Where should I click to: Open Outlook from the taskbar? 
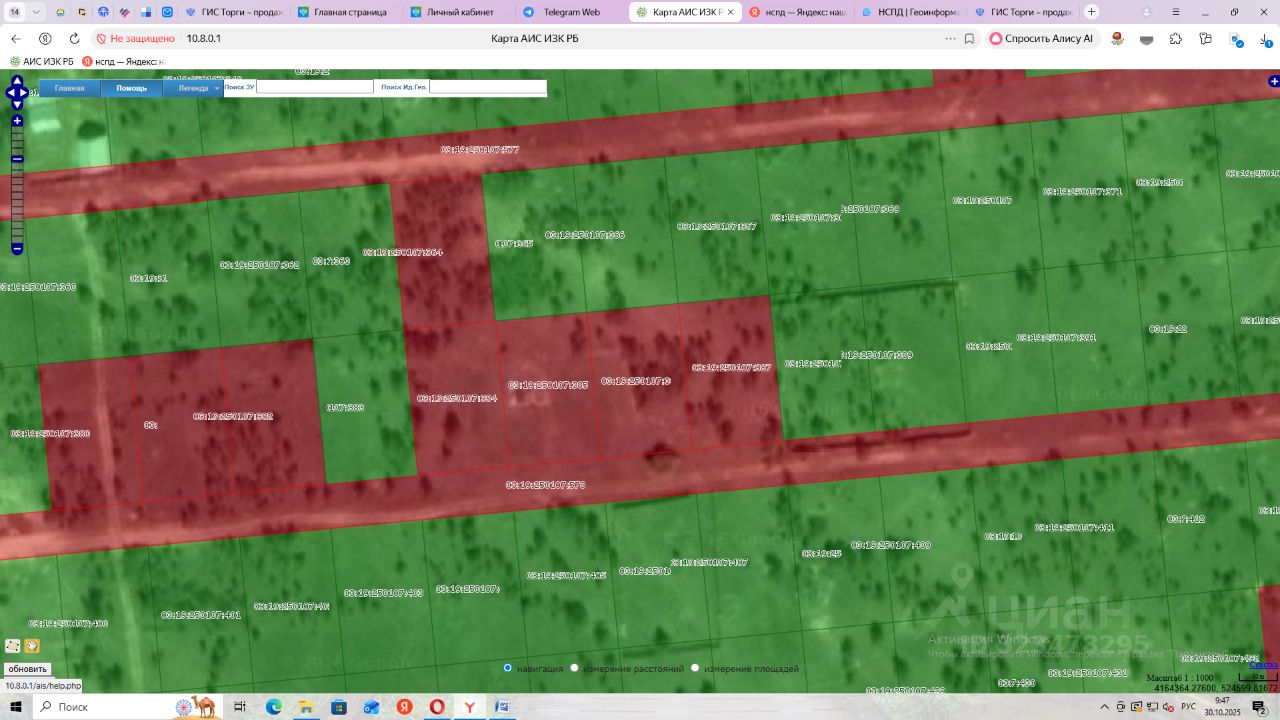point(372,707)
